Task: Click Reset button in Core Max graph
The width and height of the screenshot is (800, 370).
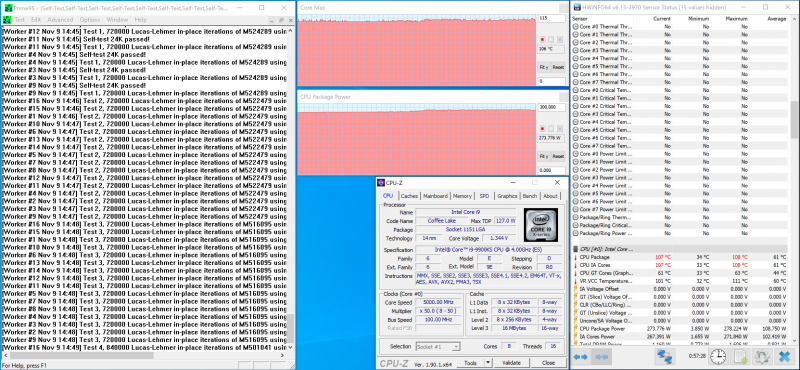Action: pos(558,67)
